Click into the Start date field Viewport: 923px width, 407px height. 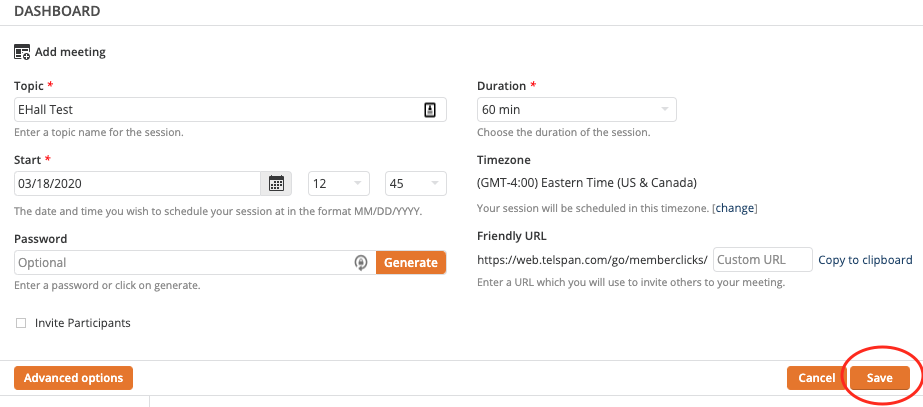(137, 184)
